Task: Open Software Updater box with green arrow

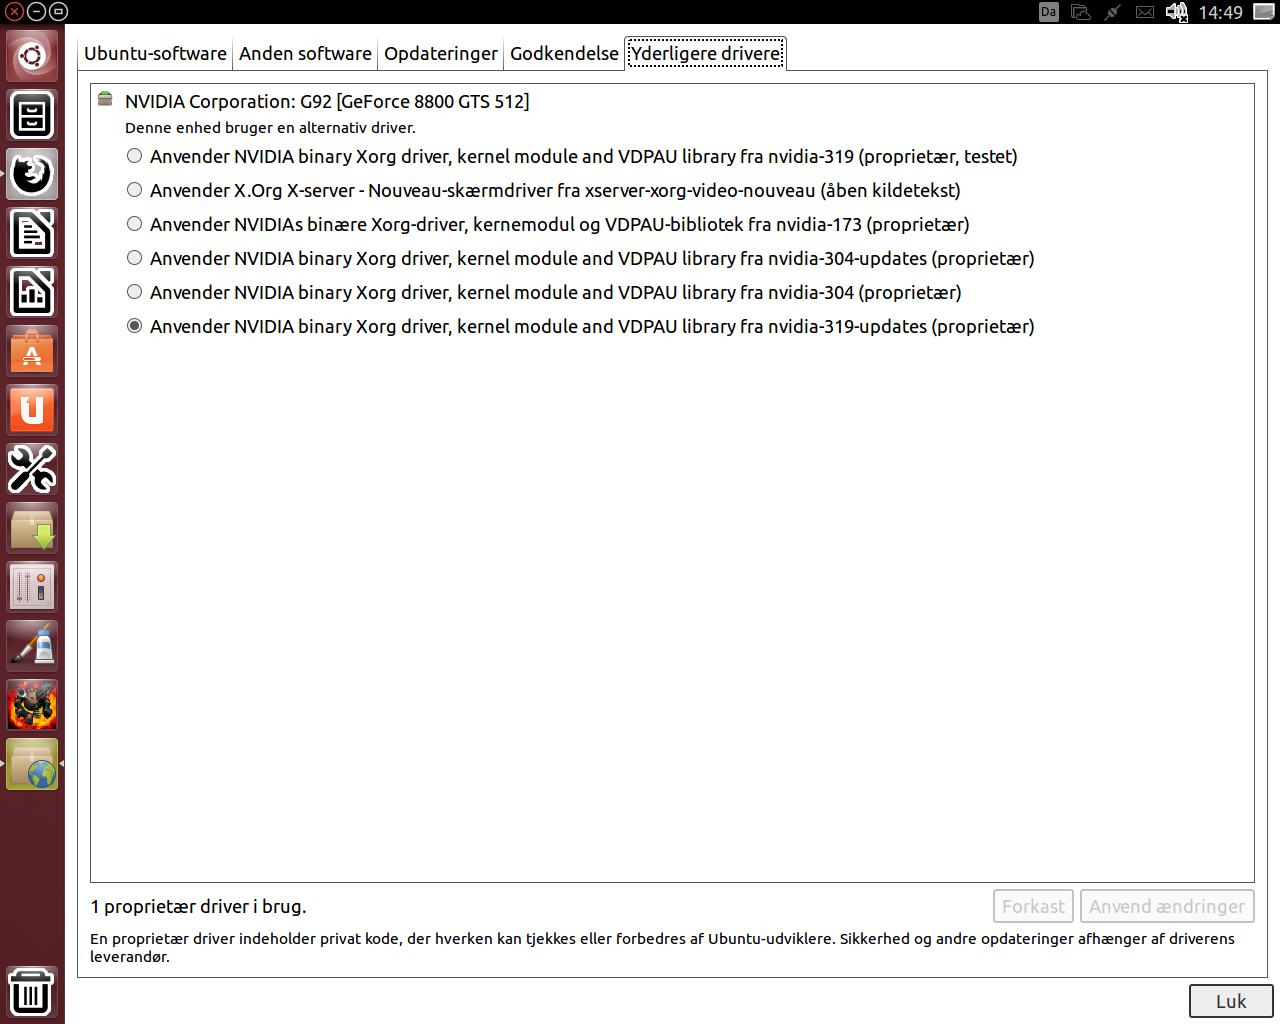Action: (x=32, y=528)
